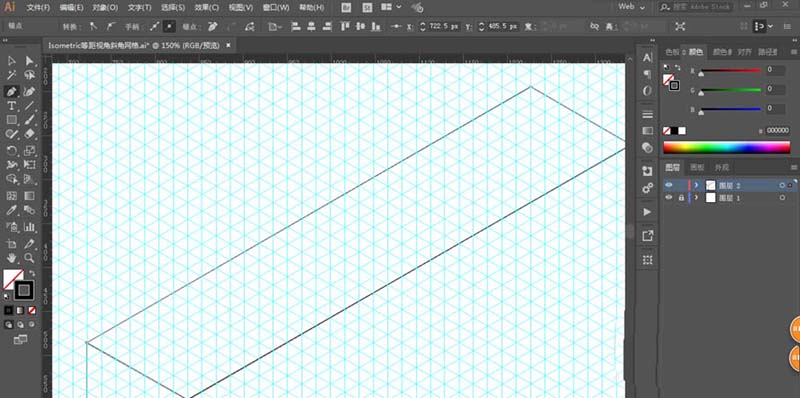
Task: Pick the Blend tool
Action: pyautogui.click(x=30, y=210)
